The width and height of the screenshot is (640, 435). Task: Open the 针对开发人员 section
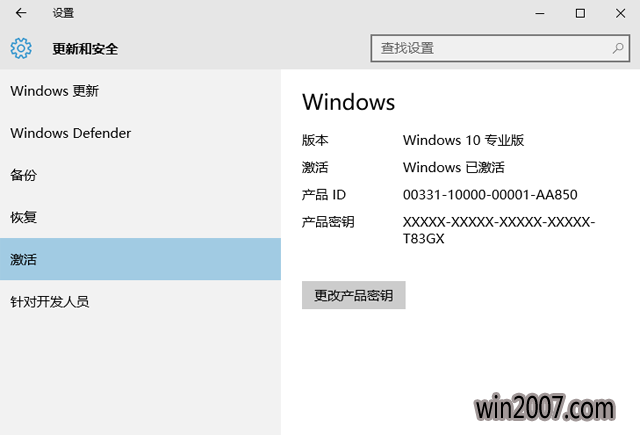[x=140, y=302]
